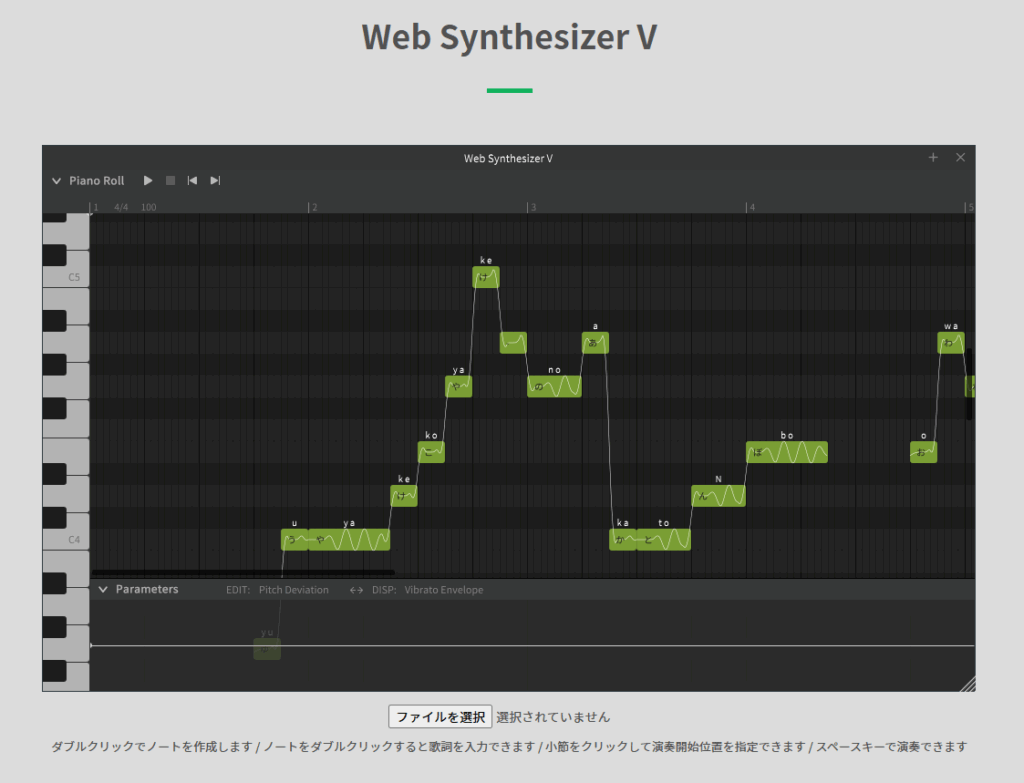
Task: Click the Piano Roll label
Action: click(x=97, y=181)
